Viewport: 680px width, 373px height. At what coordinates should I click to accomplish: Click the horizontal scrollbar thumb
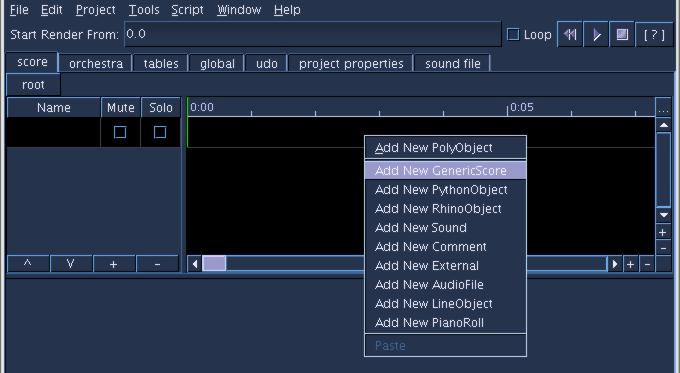pyautogui.click(x=214, y=264)
